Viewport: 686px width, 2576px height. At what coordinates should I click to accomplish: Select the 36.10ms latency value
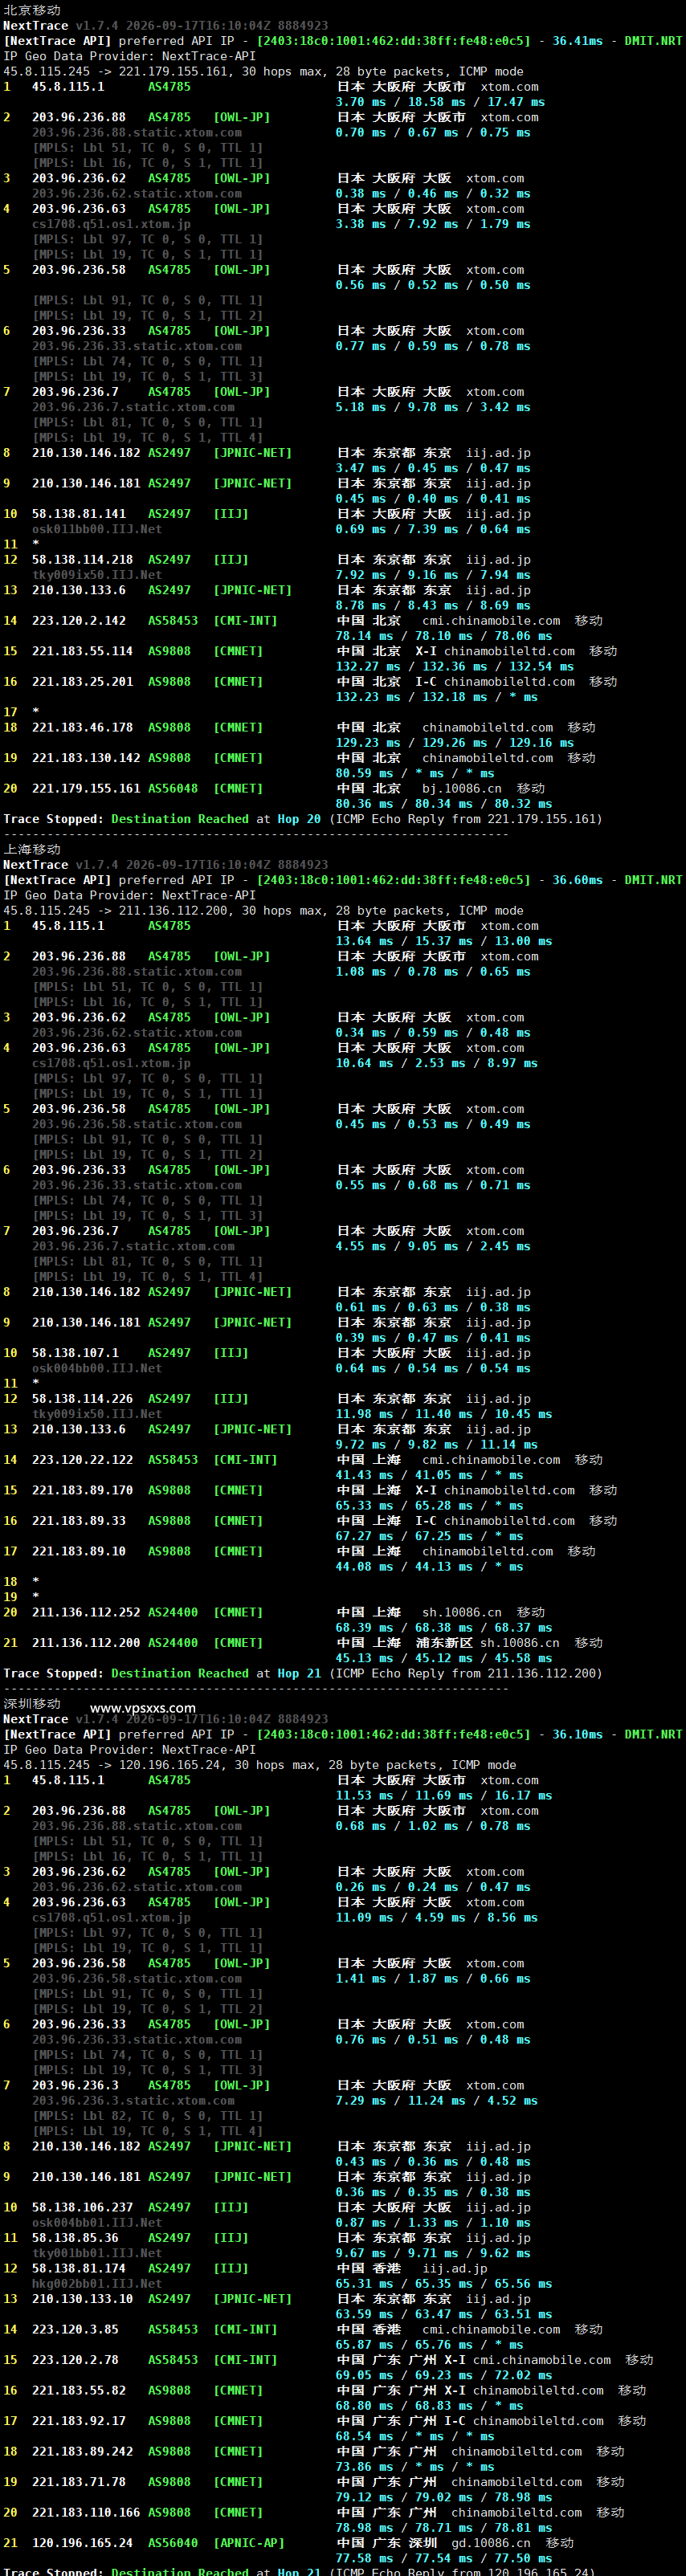pos(578,1734)
